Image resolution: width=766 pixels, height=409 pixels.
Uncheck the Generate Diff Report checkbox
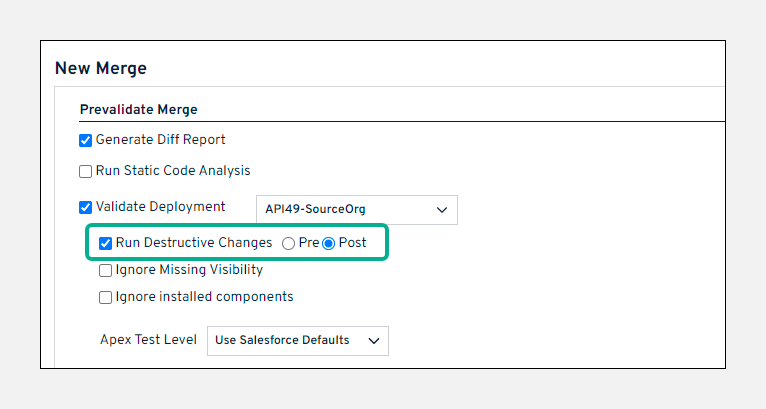point(85,140)
